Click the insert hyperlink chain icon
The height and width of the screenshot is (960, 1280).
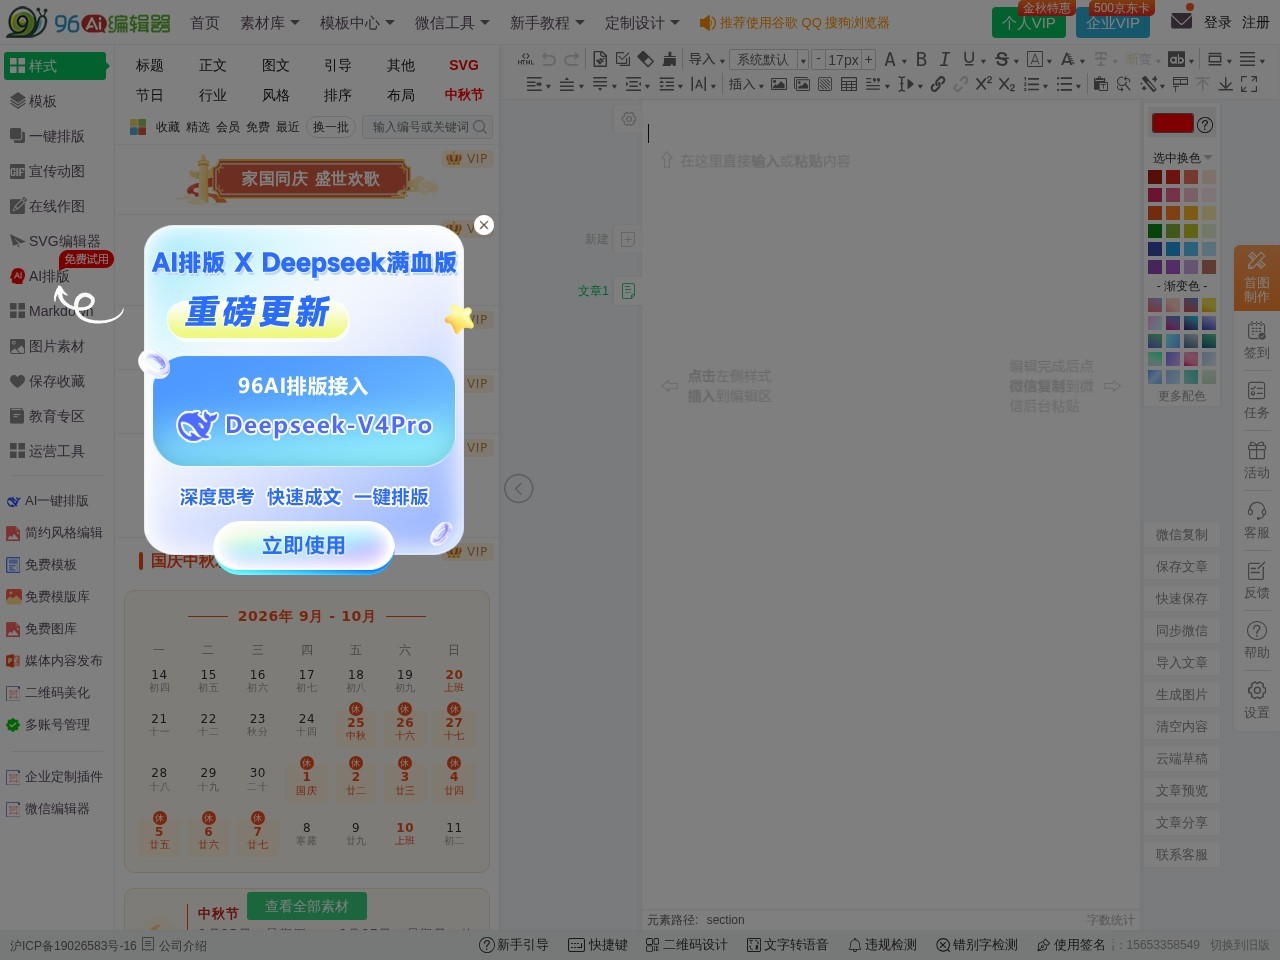coord(938,84)
